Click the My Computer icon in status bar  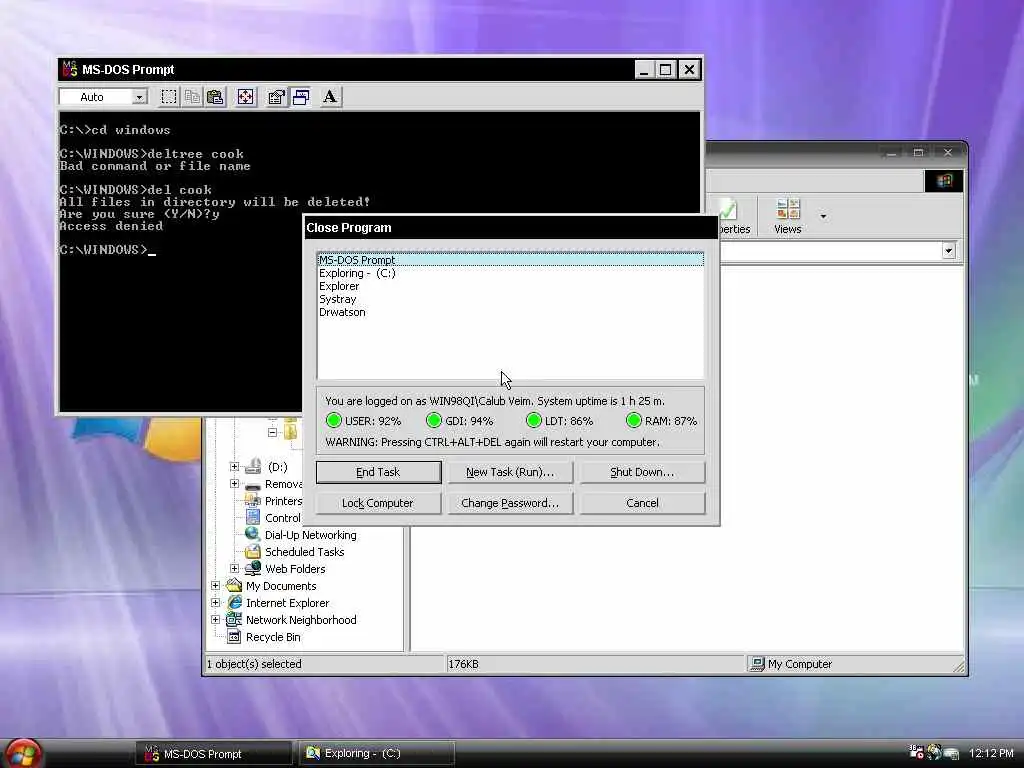coord(757,664)
